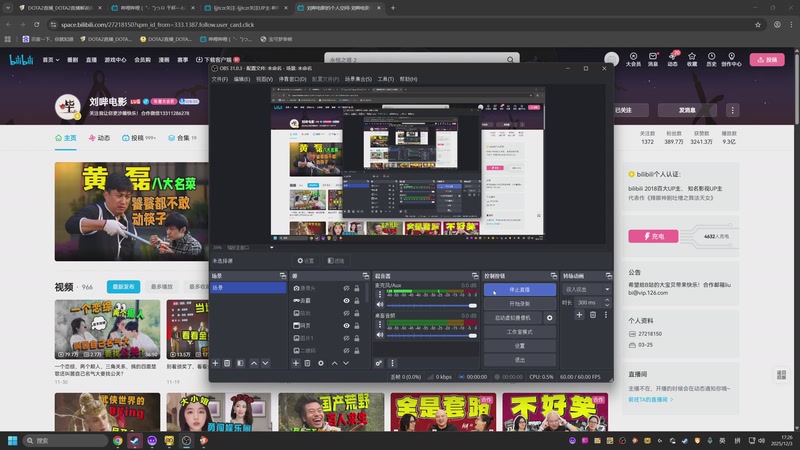Switch to the 动态 tab on the profile page
Image resolution: width=800 pixels, height=450 pixels.
click(x=99, y=138)
